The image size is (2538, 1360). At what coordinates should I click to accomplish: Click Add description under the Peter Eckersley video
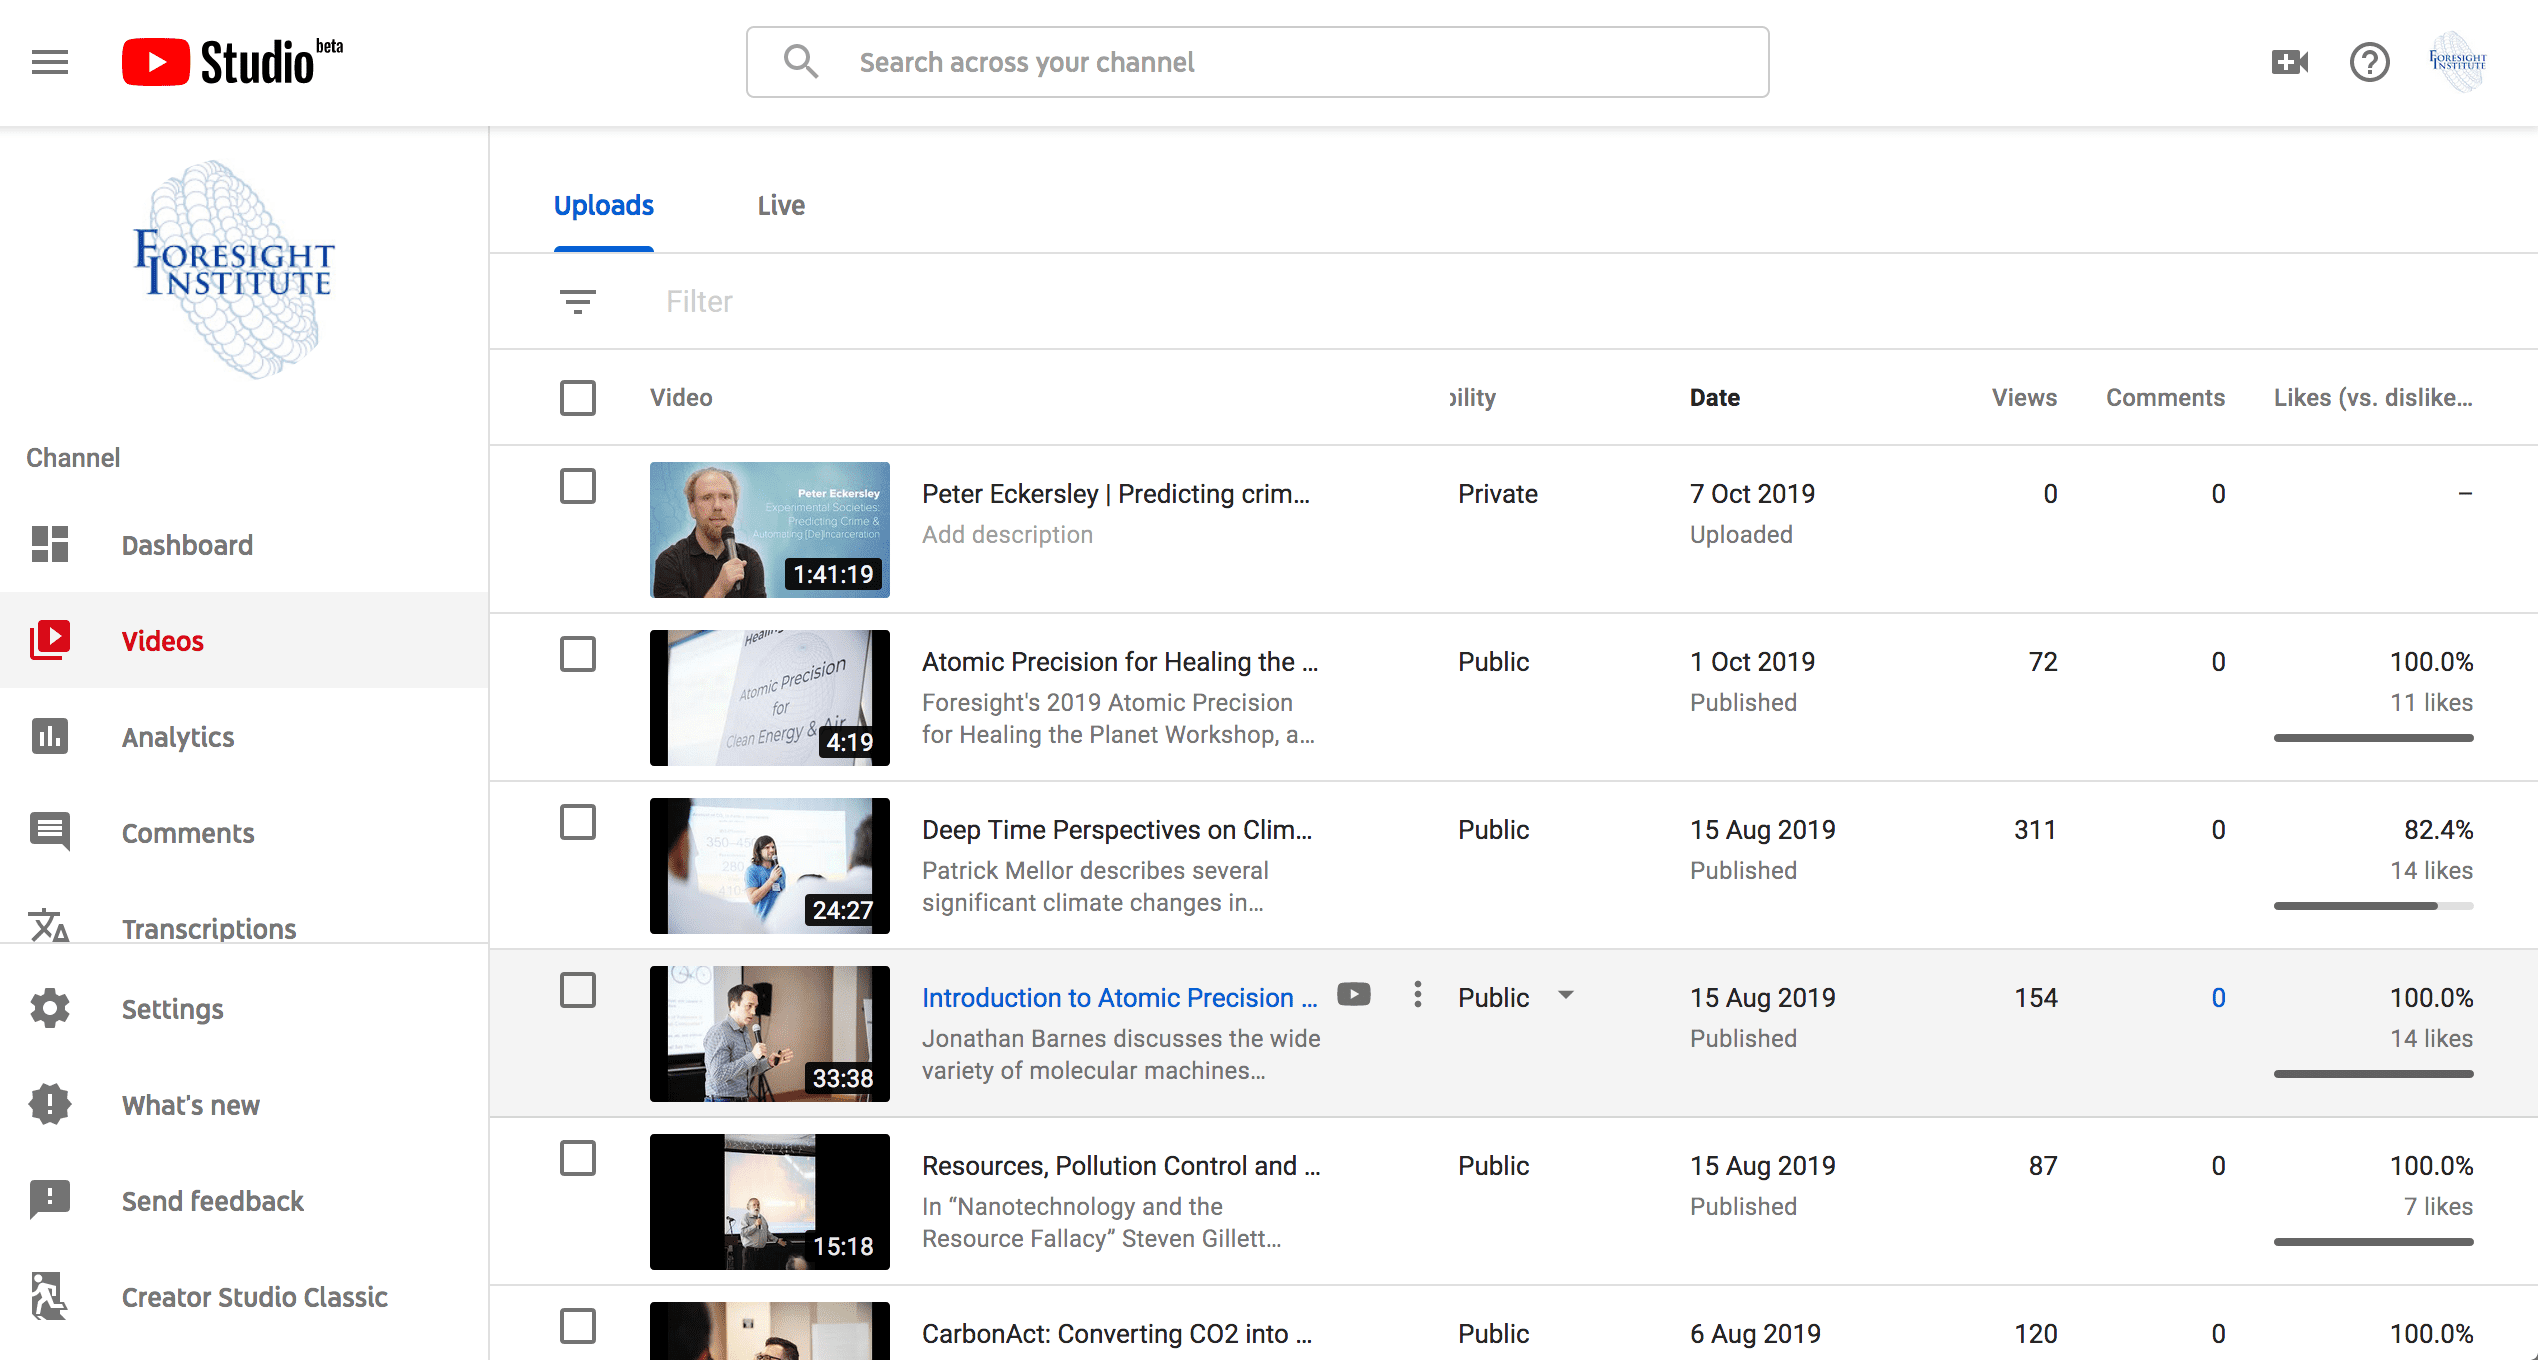click(x=1006, y=534)
